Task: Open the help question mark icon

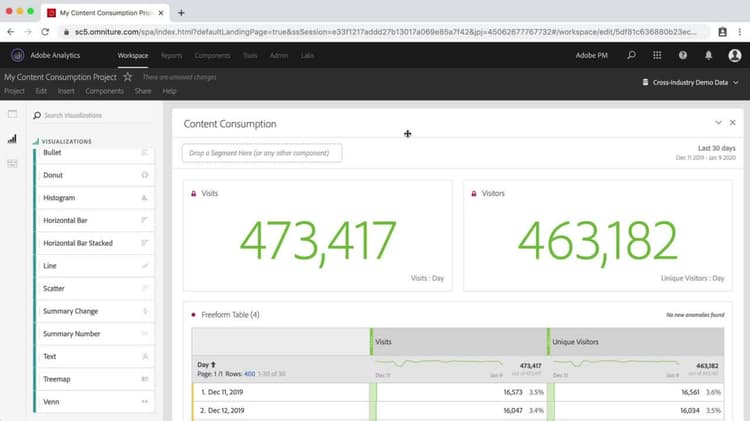Action: click(683, 55)
